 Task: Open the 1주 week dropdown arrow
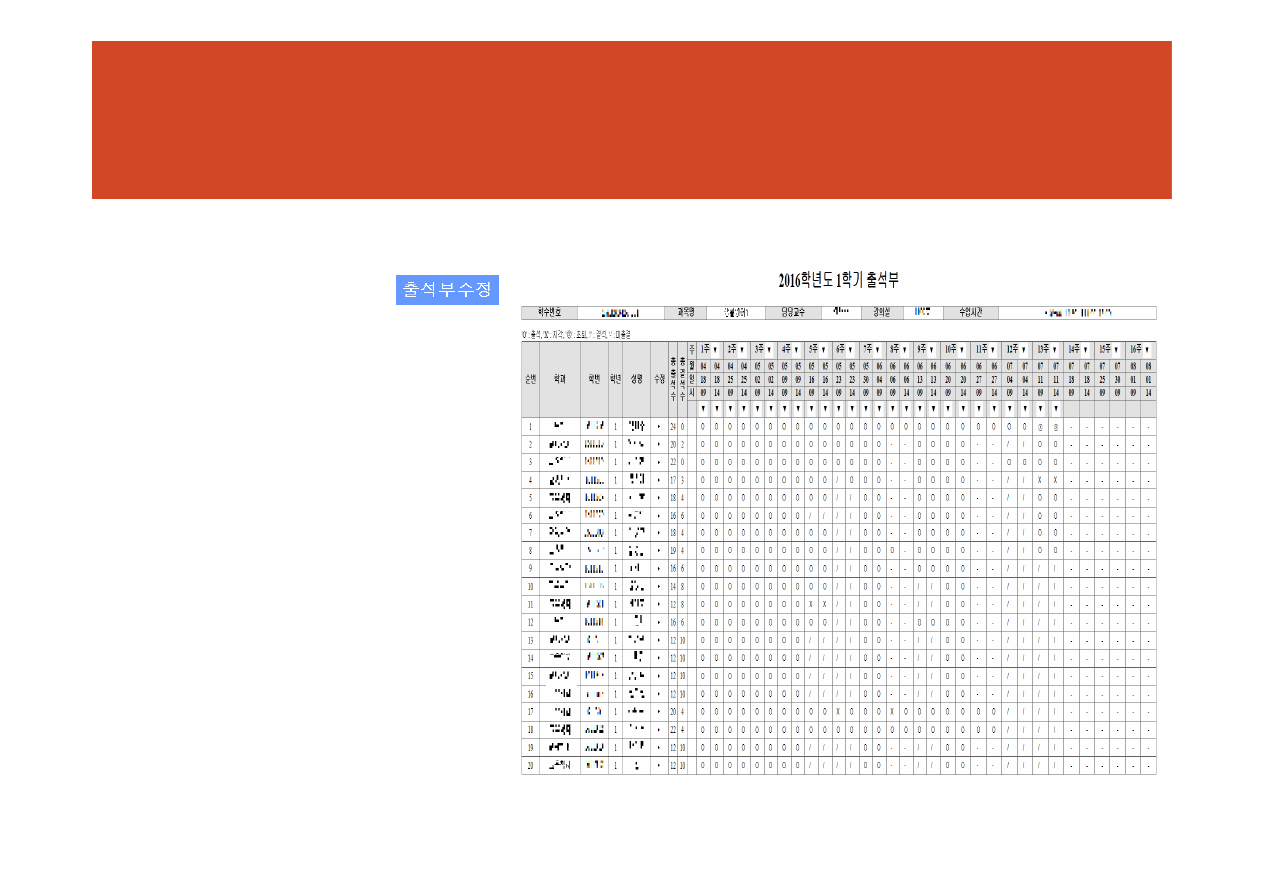pyautogui.click(x=716, y=350)
